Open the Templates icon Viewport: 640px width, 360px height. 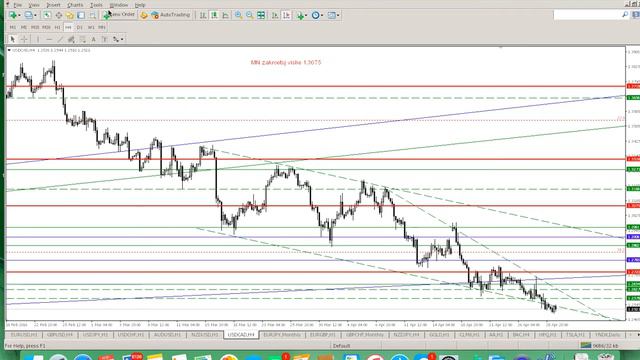pyautogui.click(x=331, y=15)
